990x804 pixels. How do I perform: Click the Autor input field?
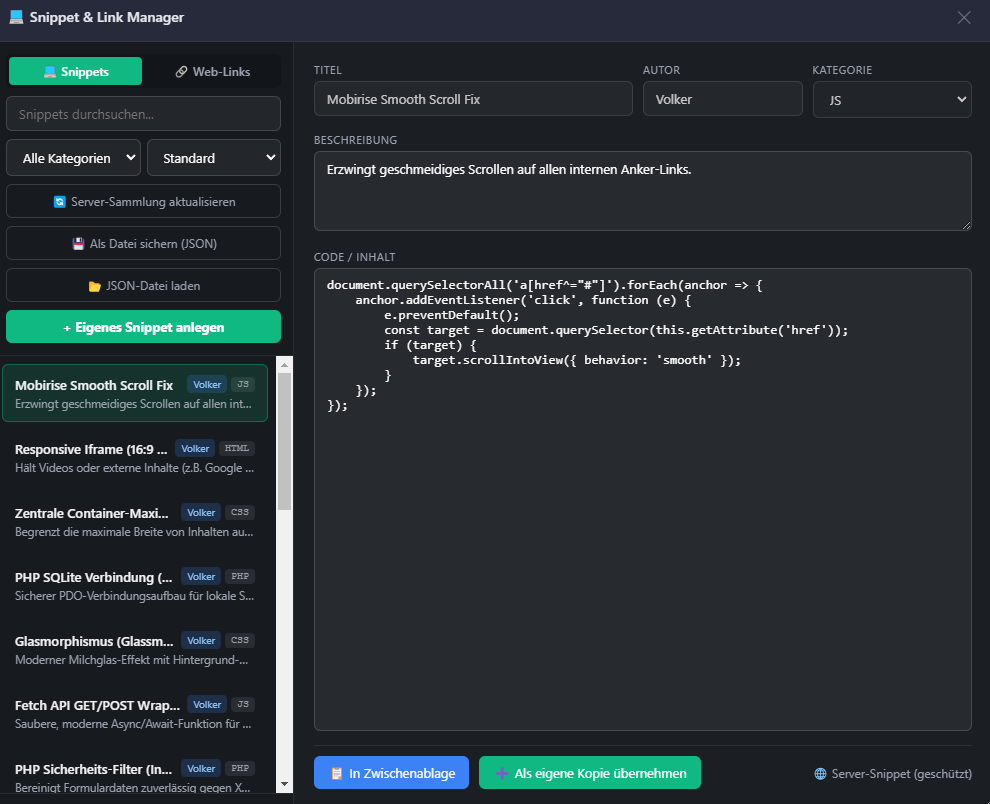coord(722,99)
